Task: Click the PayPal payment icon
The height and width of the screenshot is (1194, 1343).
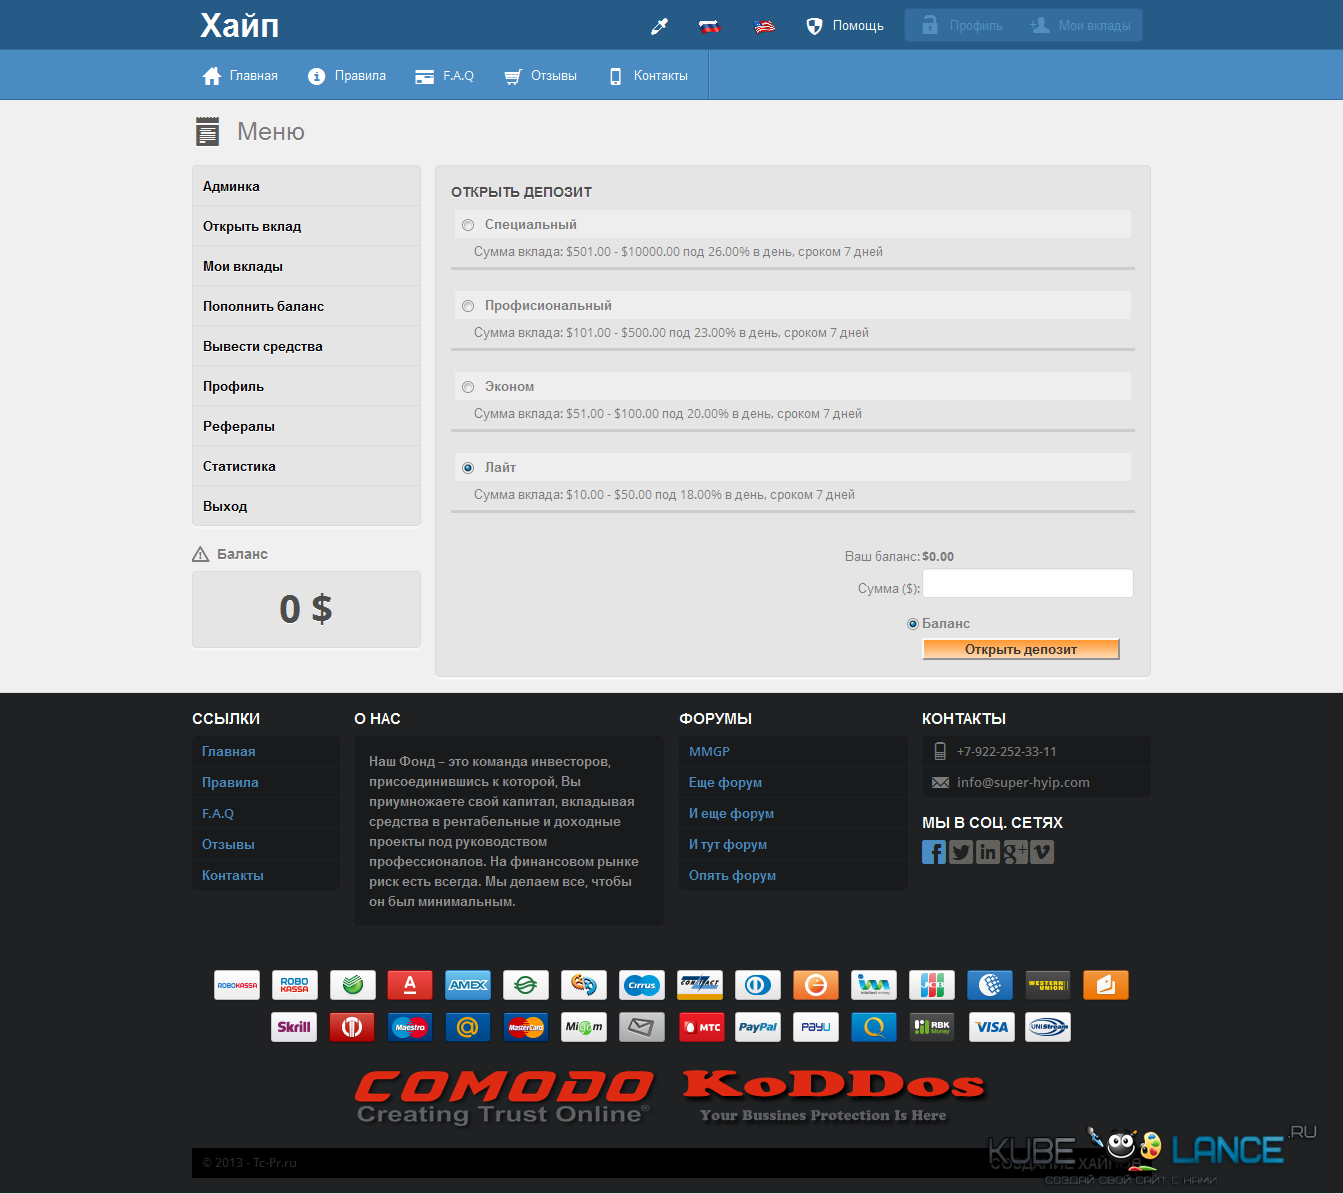Action: (758, 1027)
